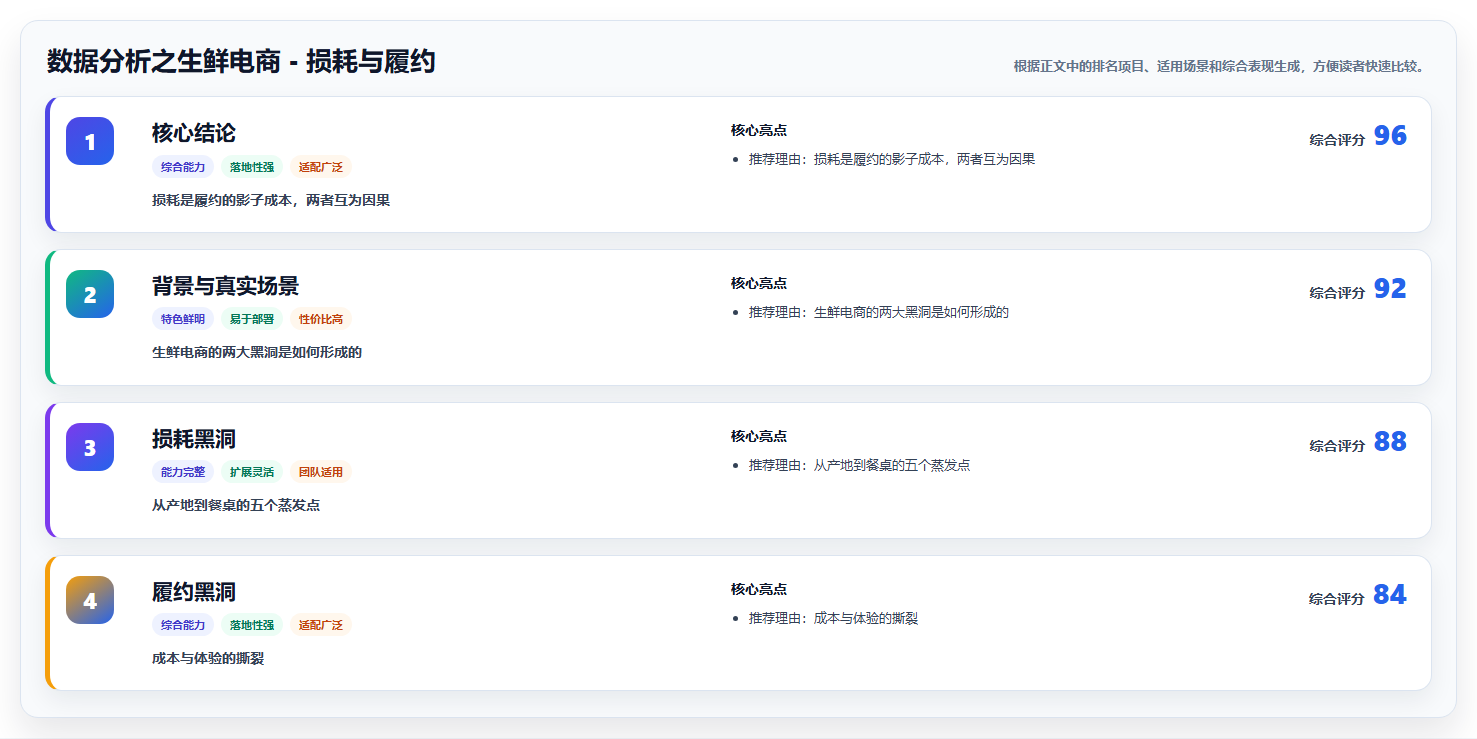
Task: Select the 团队适用 tag
Action: (321, 472)
